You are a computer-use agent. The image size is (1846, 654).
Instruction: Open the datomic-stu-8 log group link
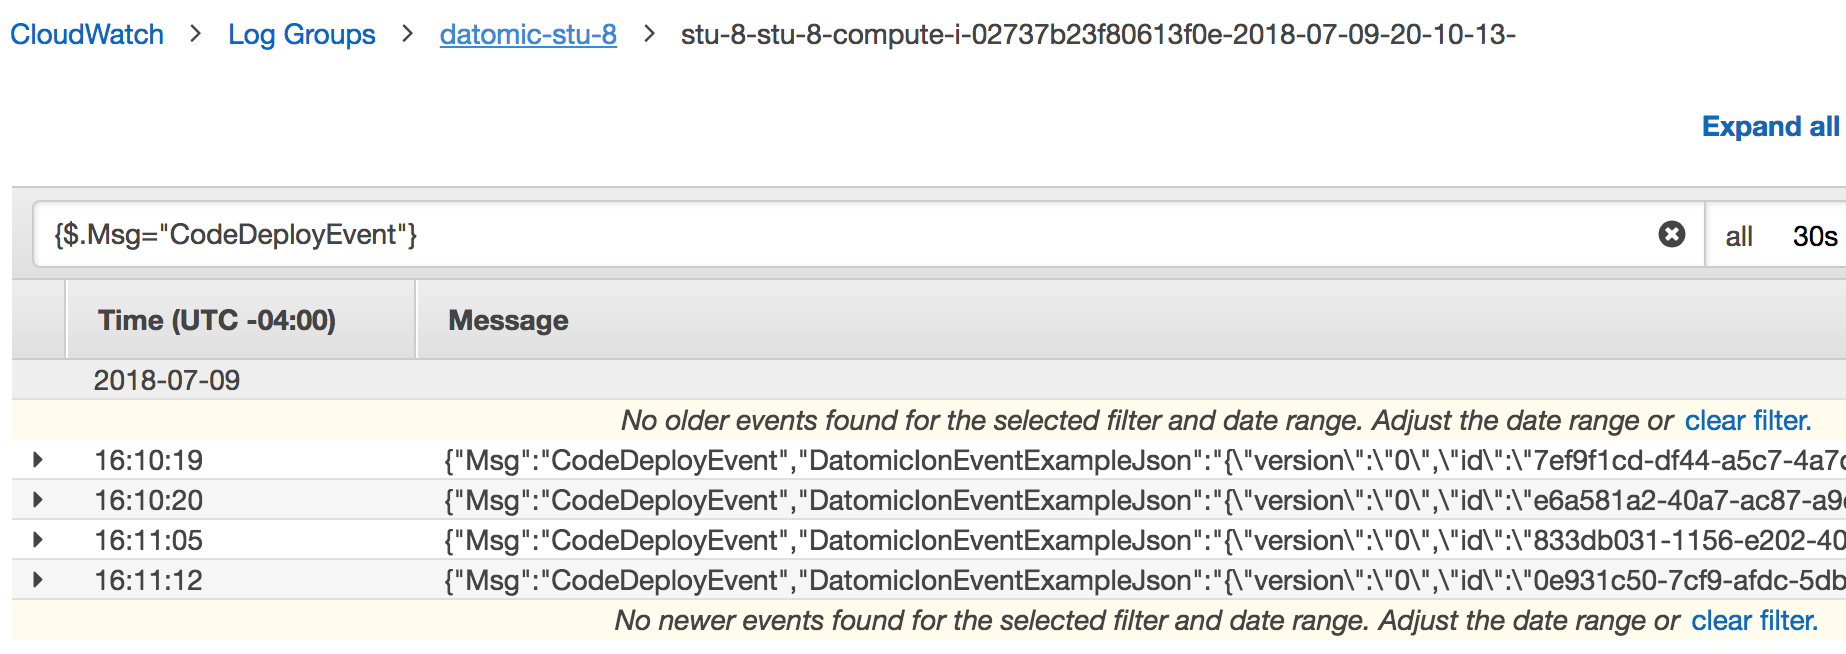tap(528, 34)
